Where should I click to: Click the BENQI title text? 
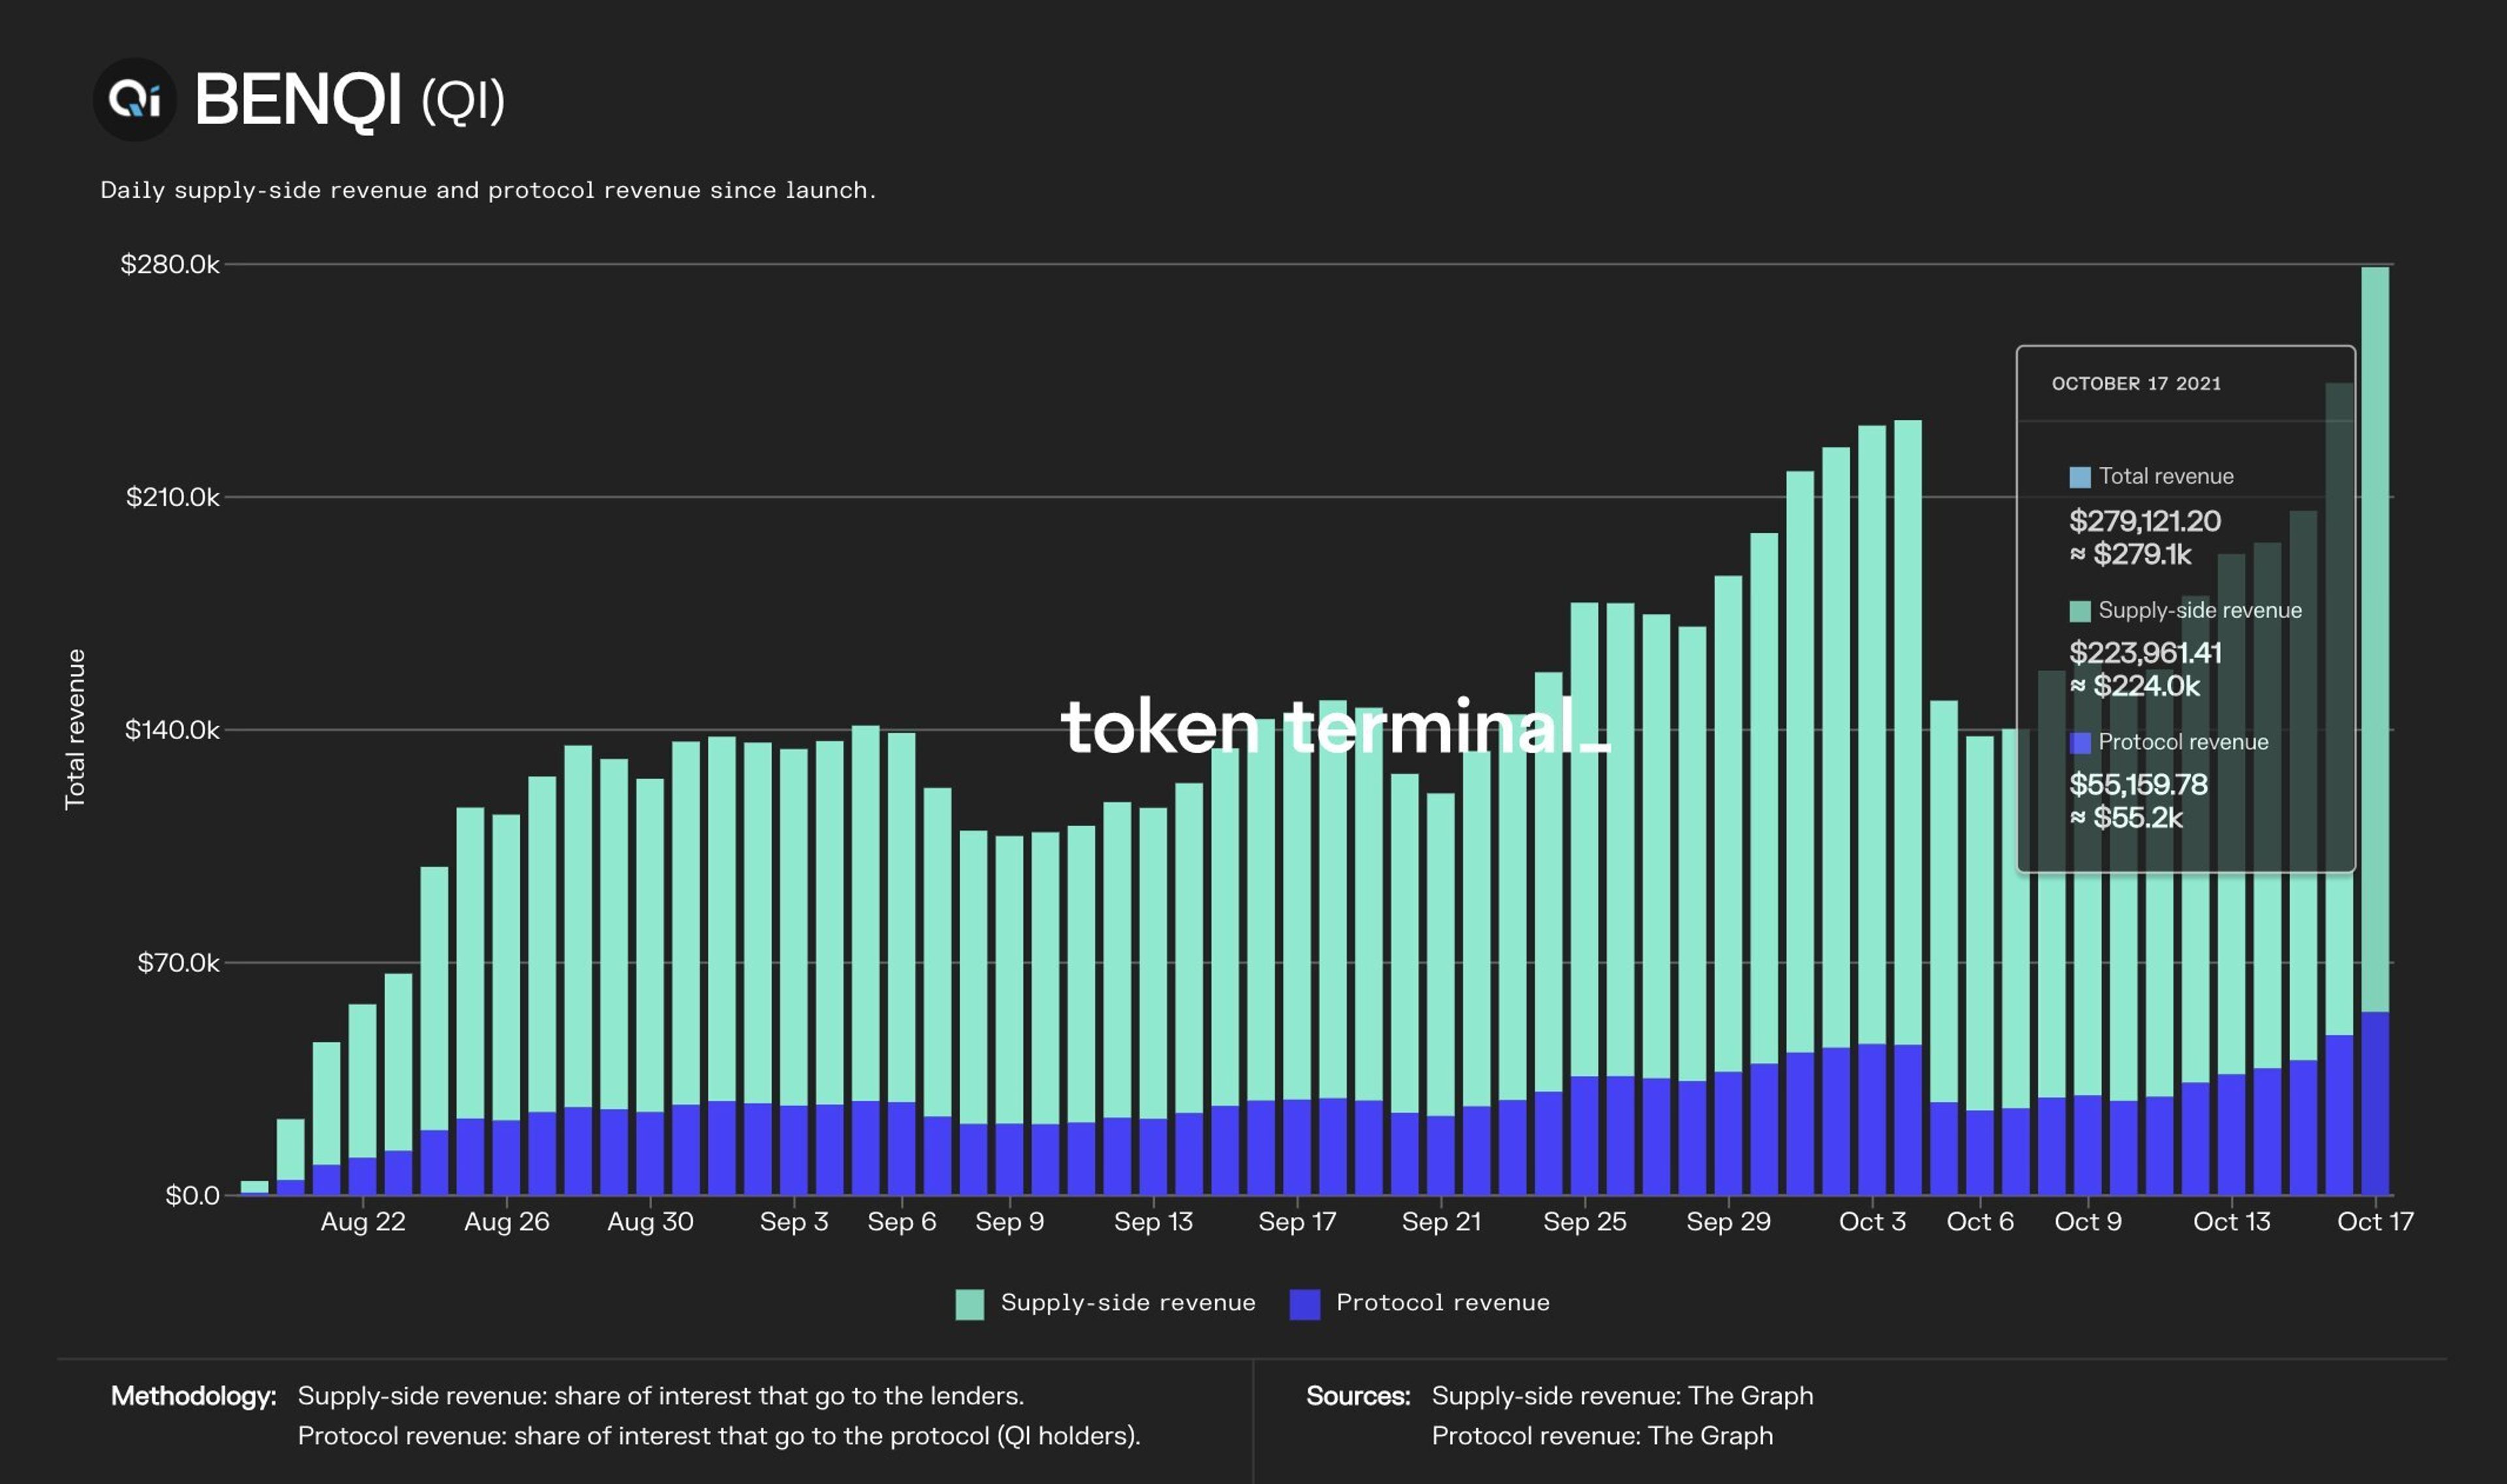[297, 100]
